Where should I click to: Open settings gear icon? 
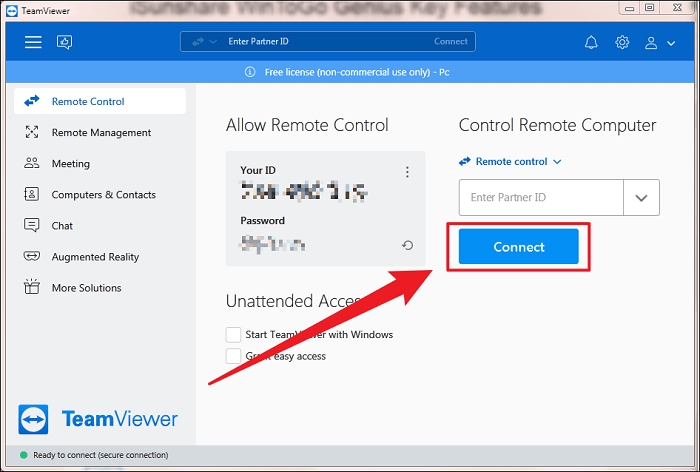point(622,42)
